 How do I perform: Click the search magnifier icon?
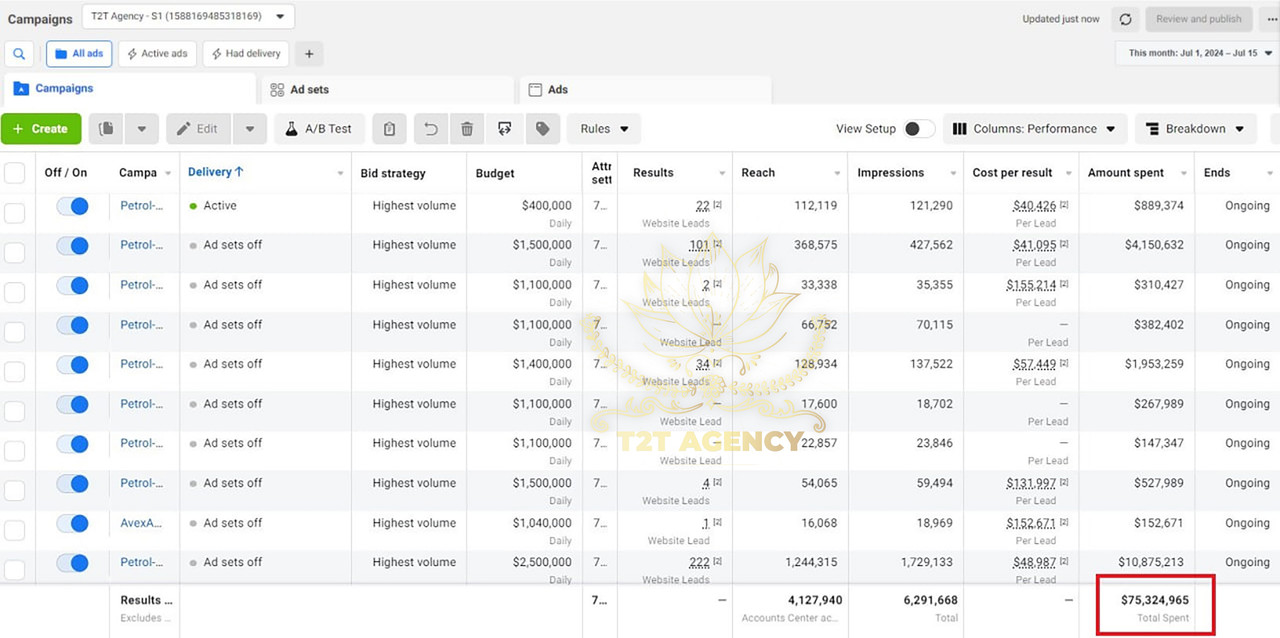tap(19, 54)
